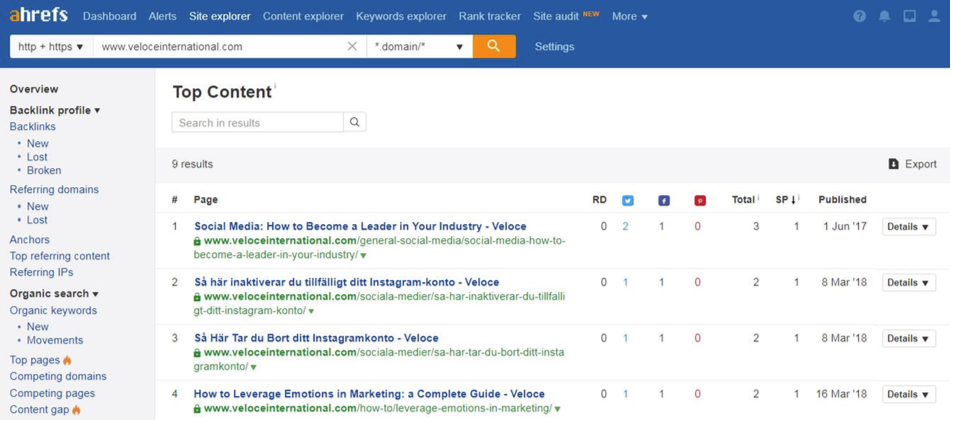Sort by Twitter shares column icon
Image resolution: width=953 pixels, height=422 pixels.
[627, 200]
